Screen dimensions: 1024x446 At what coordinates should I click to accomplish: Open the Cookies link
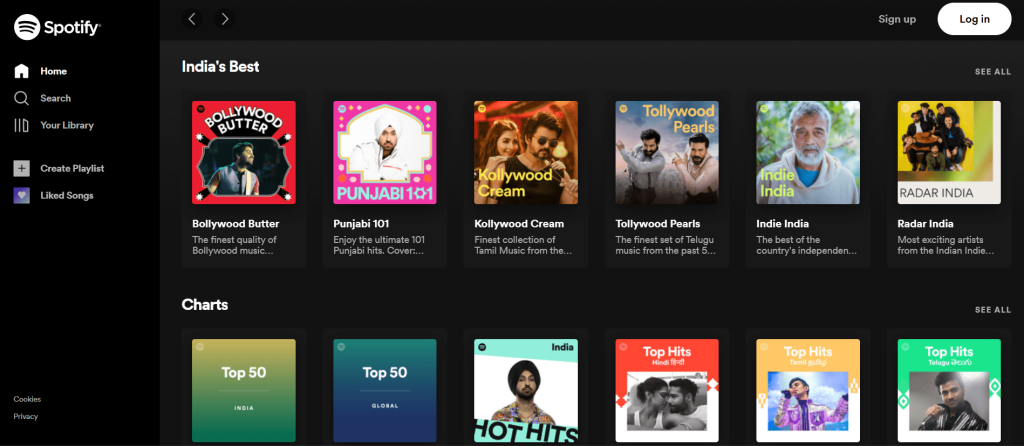tap(27, 399)
